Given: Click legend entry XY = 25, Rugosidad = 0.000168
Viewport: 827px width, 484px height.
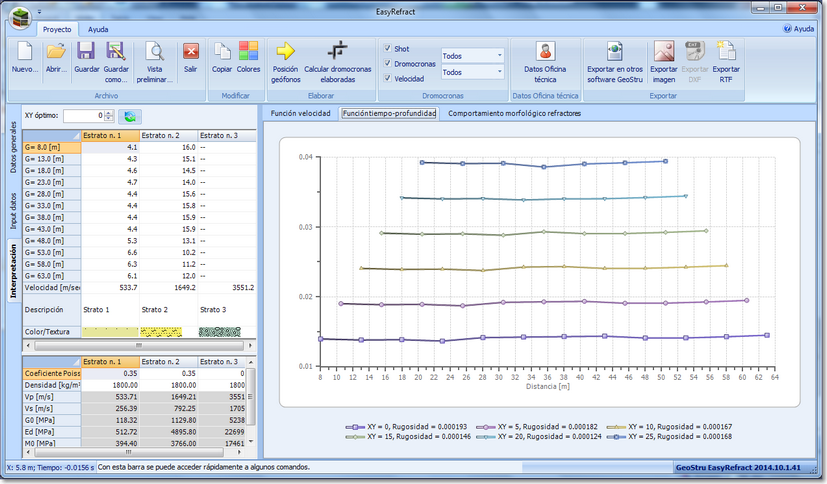Looking at the screenshot, I should (x=668, y=437).
